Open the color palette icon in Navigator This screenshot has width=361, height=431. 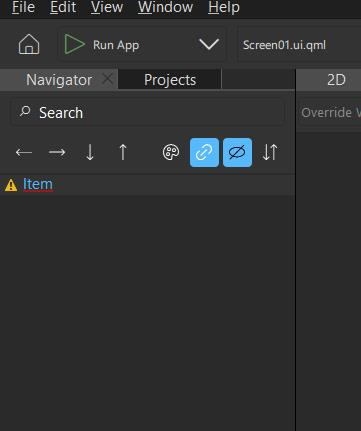tap(171, 153)
